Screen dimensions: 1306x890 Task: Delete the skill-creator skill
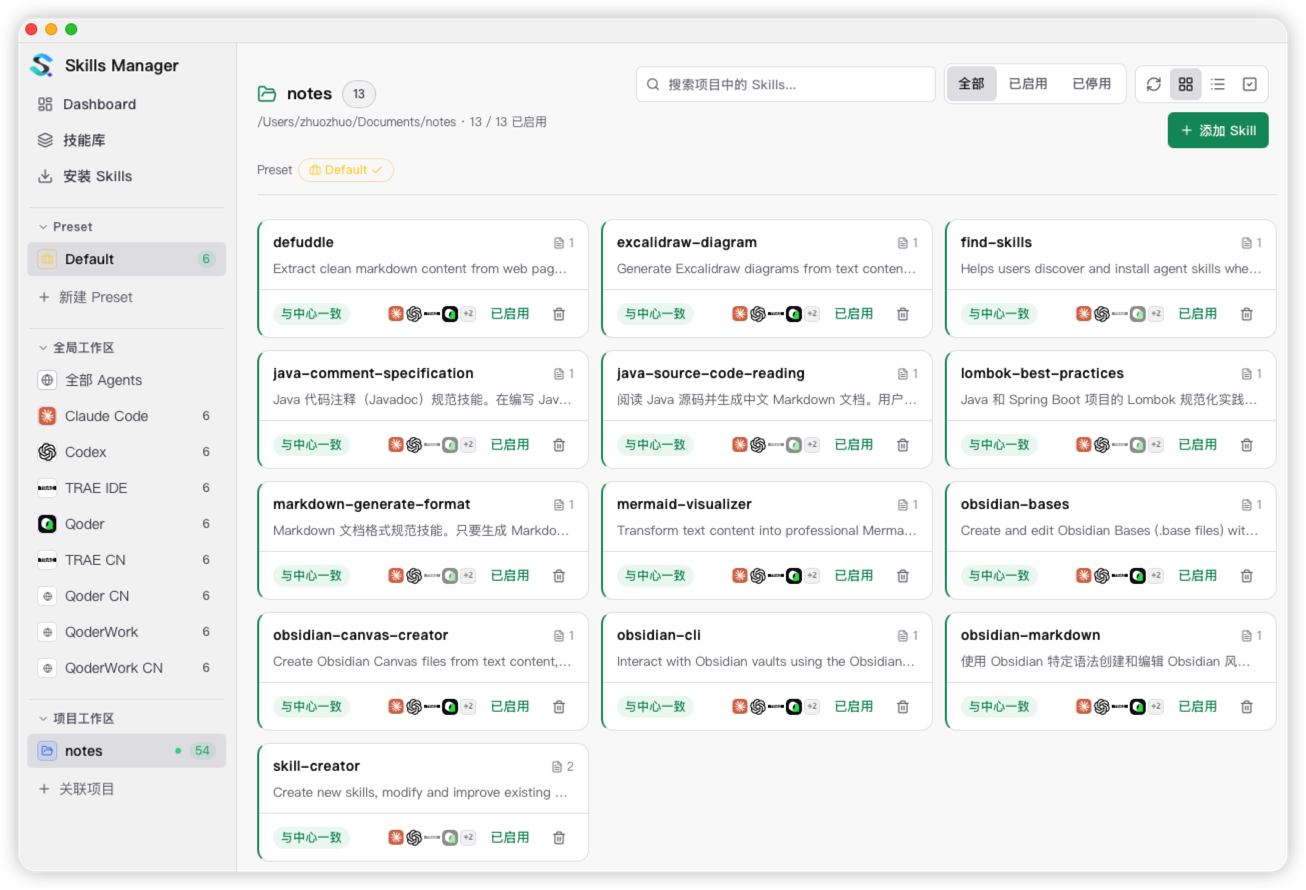559,837
